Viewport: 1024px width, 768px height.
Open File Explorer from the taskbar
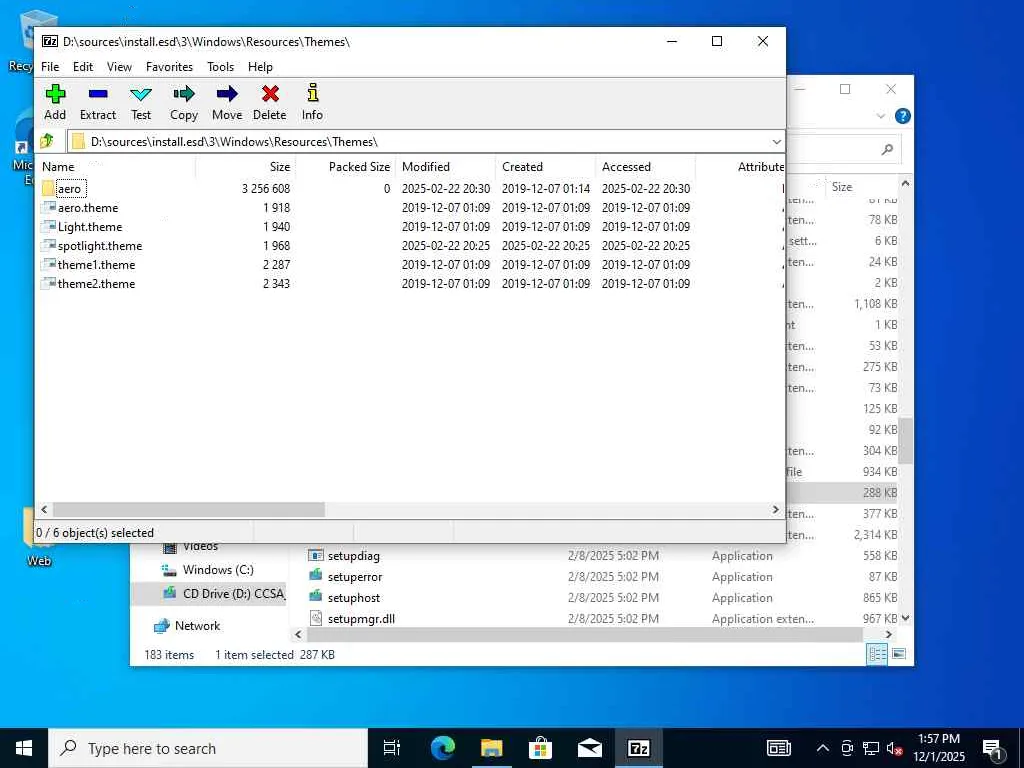[x=492, y=748]
